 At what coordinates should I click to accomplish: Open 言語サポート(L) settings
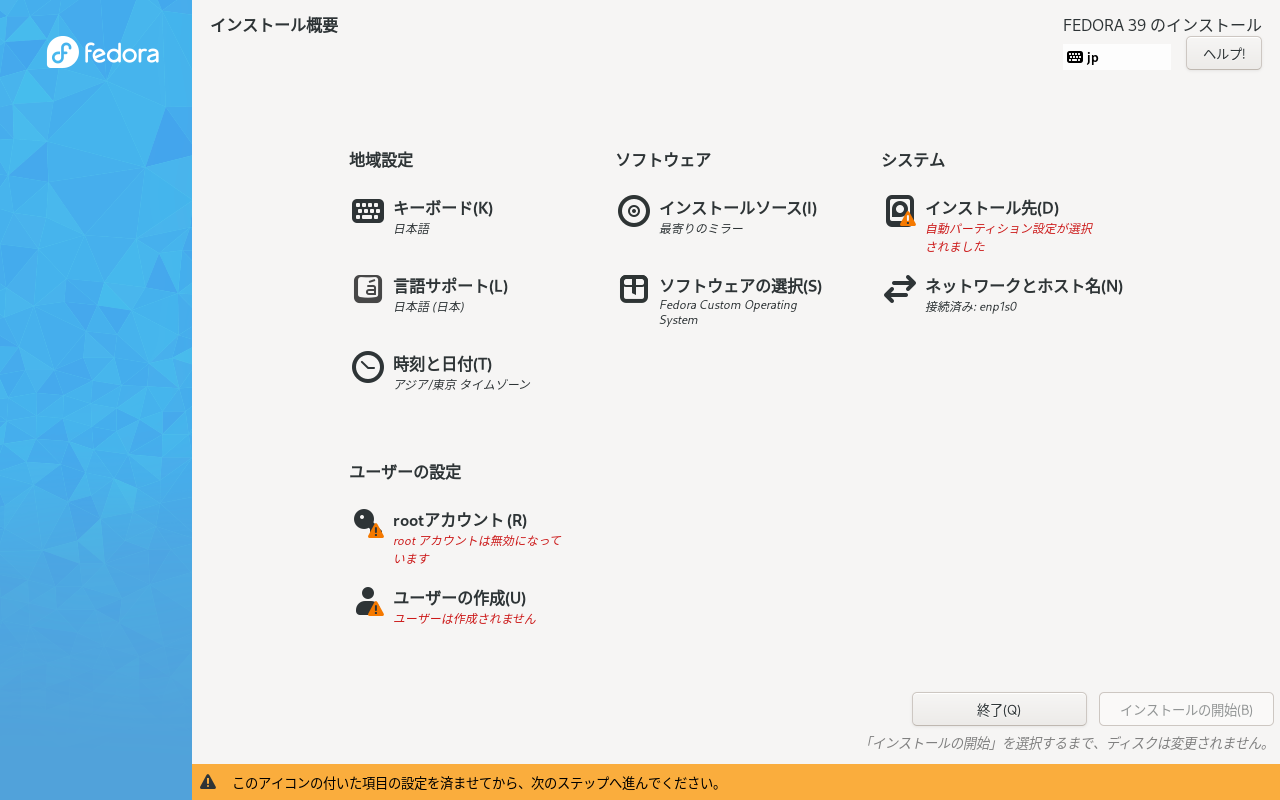451,286
